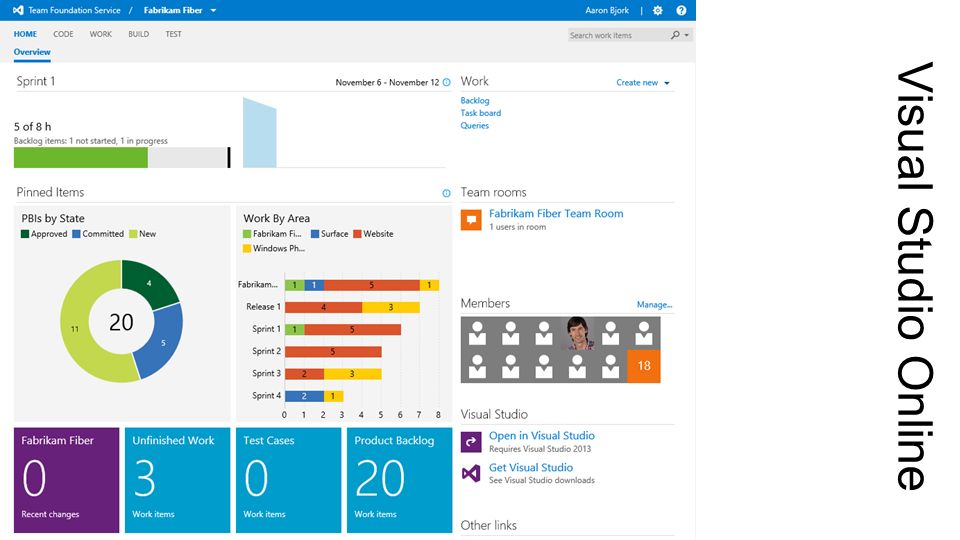Expand the Fabrikam Fiber project dropdown
Viewport: 960px width, 540px height.
click(x=213, y=10)
